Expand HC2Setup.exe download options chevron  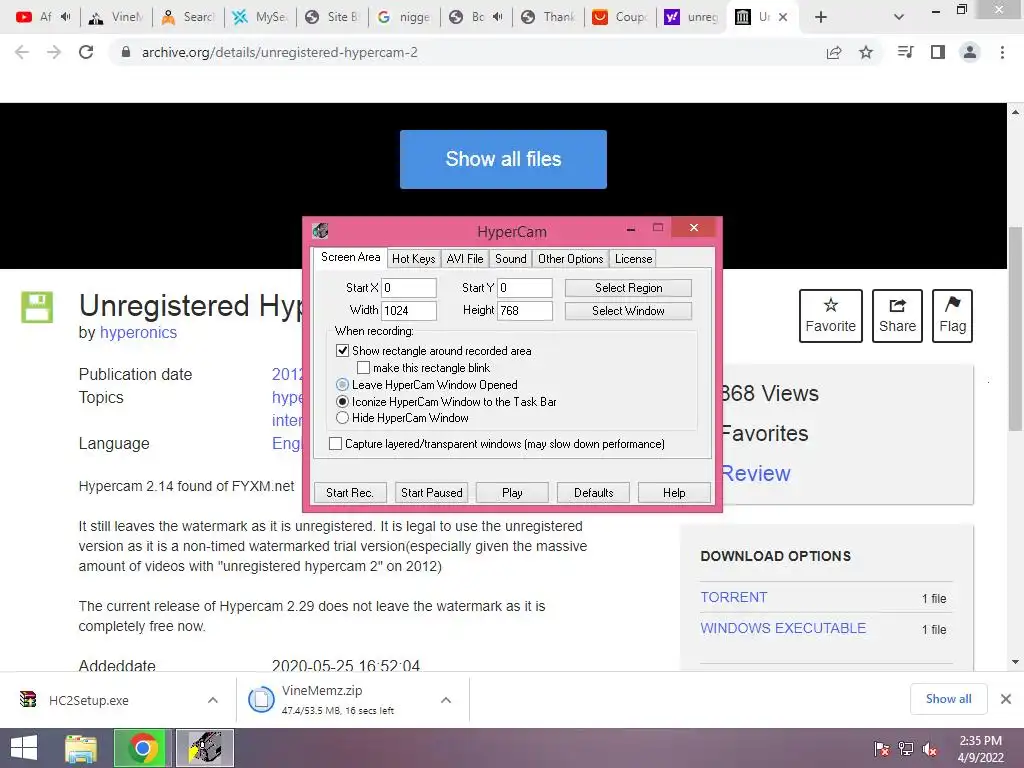pos(213,700)
